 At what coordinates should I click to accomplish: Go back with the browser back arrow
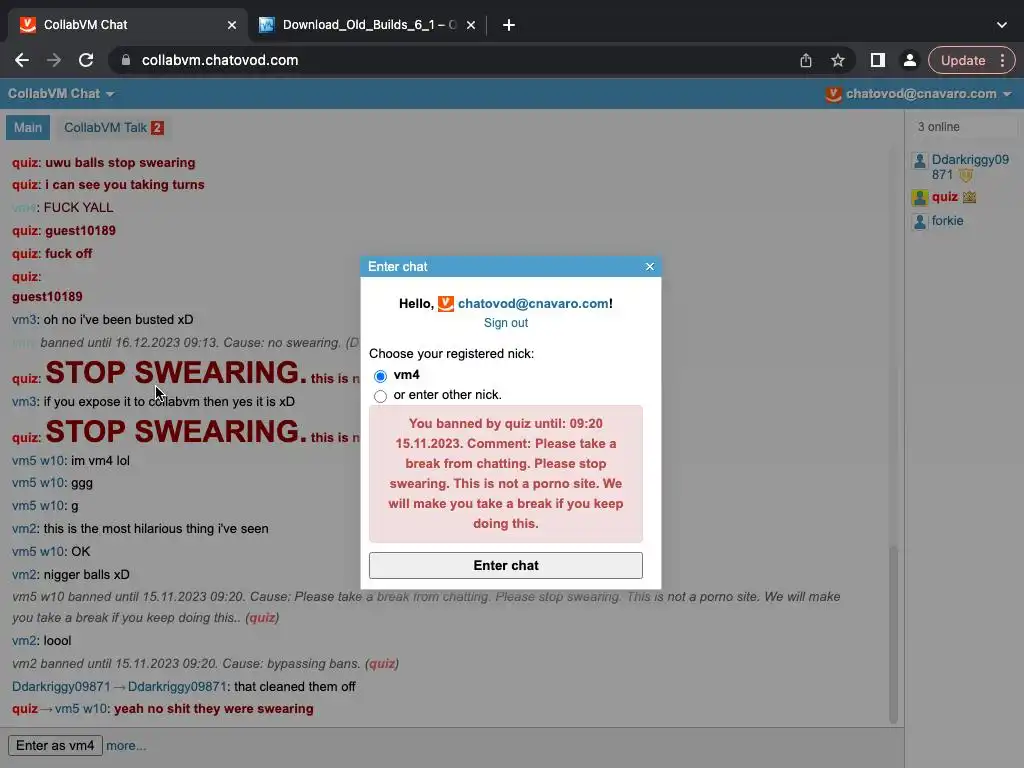pos(22,60)
